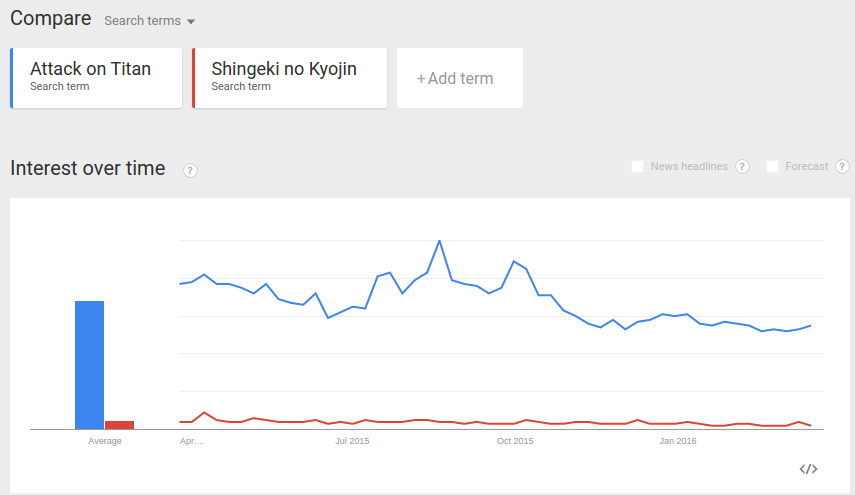Enable the News headlines checkbox
The image size is (855, 495).
[637, 166]
